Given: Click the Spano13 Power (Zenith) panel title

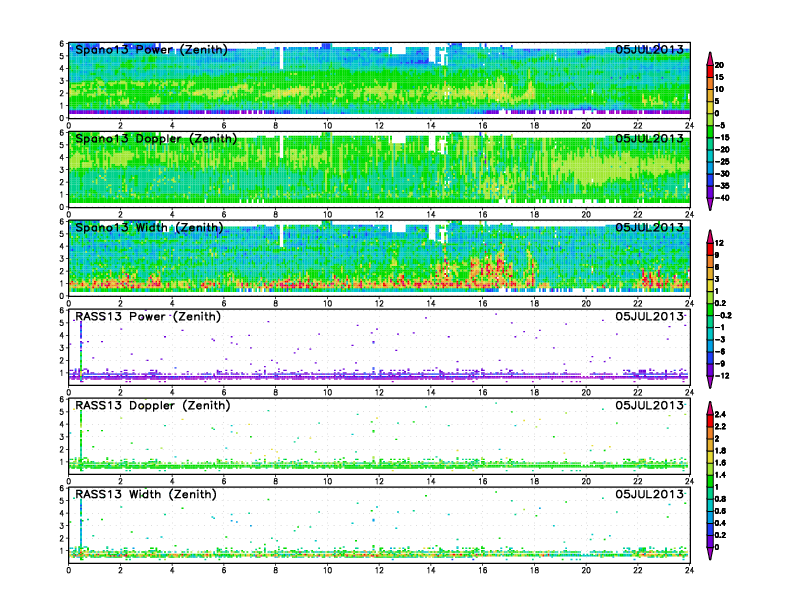Looking at the screenshot, I should [x=151, y=50].
